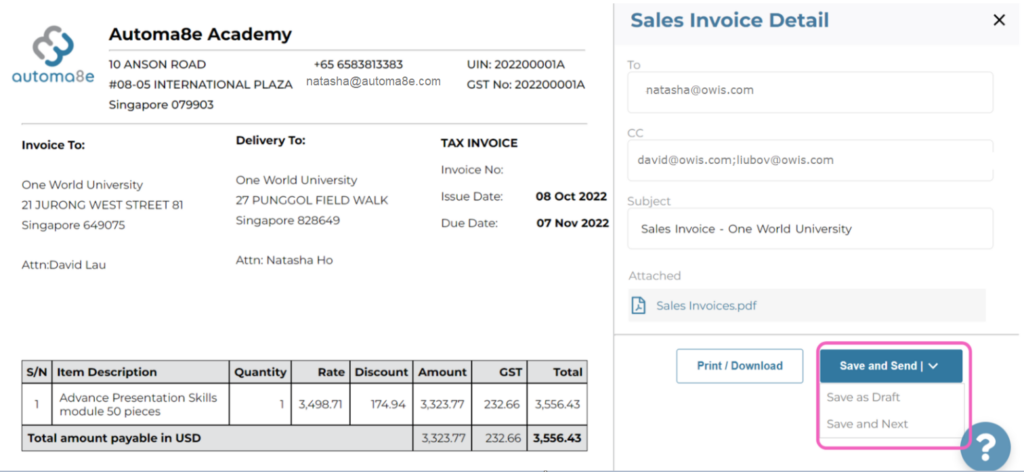Click the automa8e company logo
Screen dimensions: 1024x472
coord(53,55)
